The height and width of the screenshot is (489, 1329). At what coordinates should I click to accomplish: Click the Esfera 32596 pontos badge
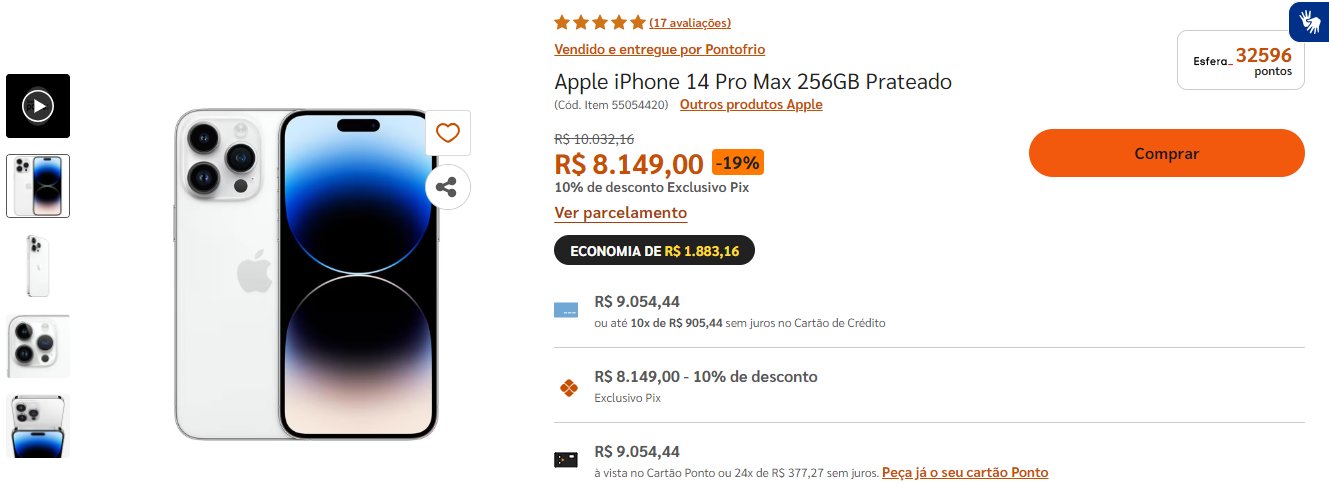pos(1241,60)
